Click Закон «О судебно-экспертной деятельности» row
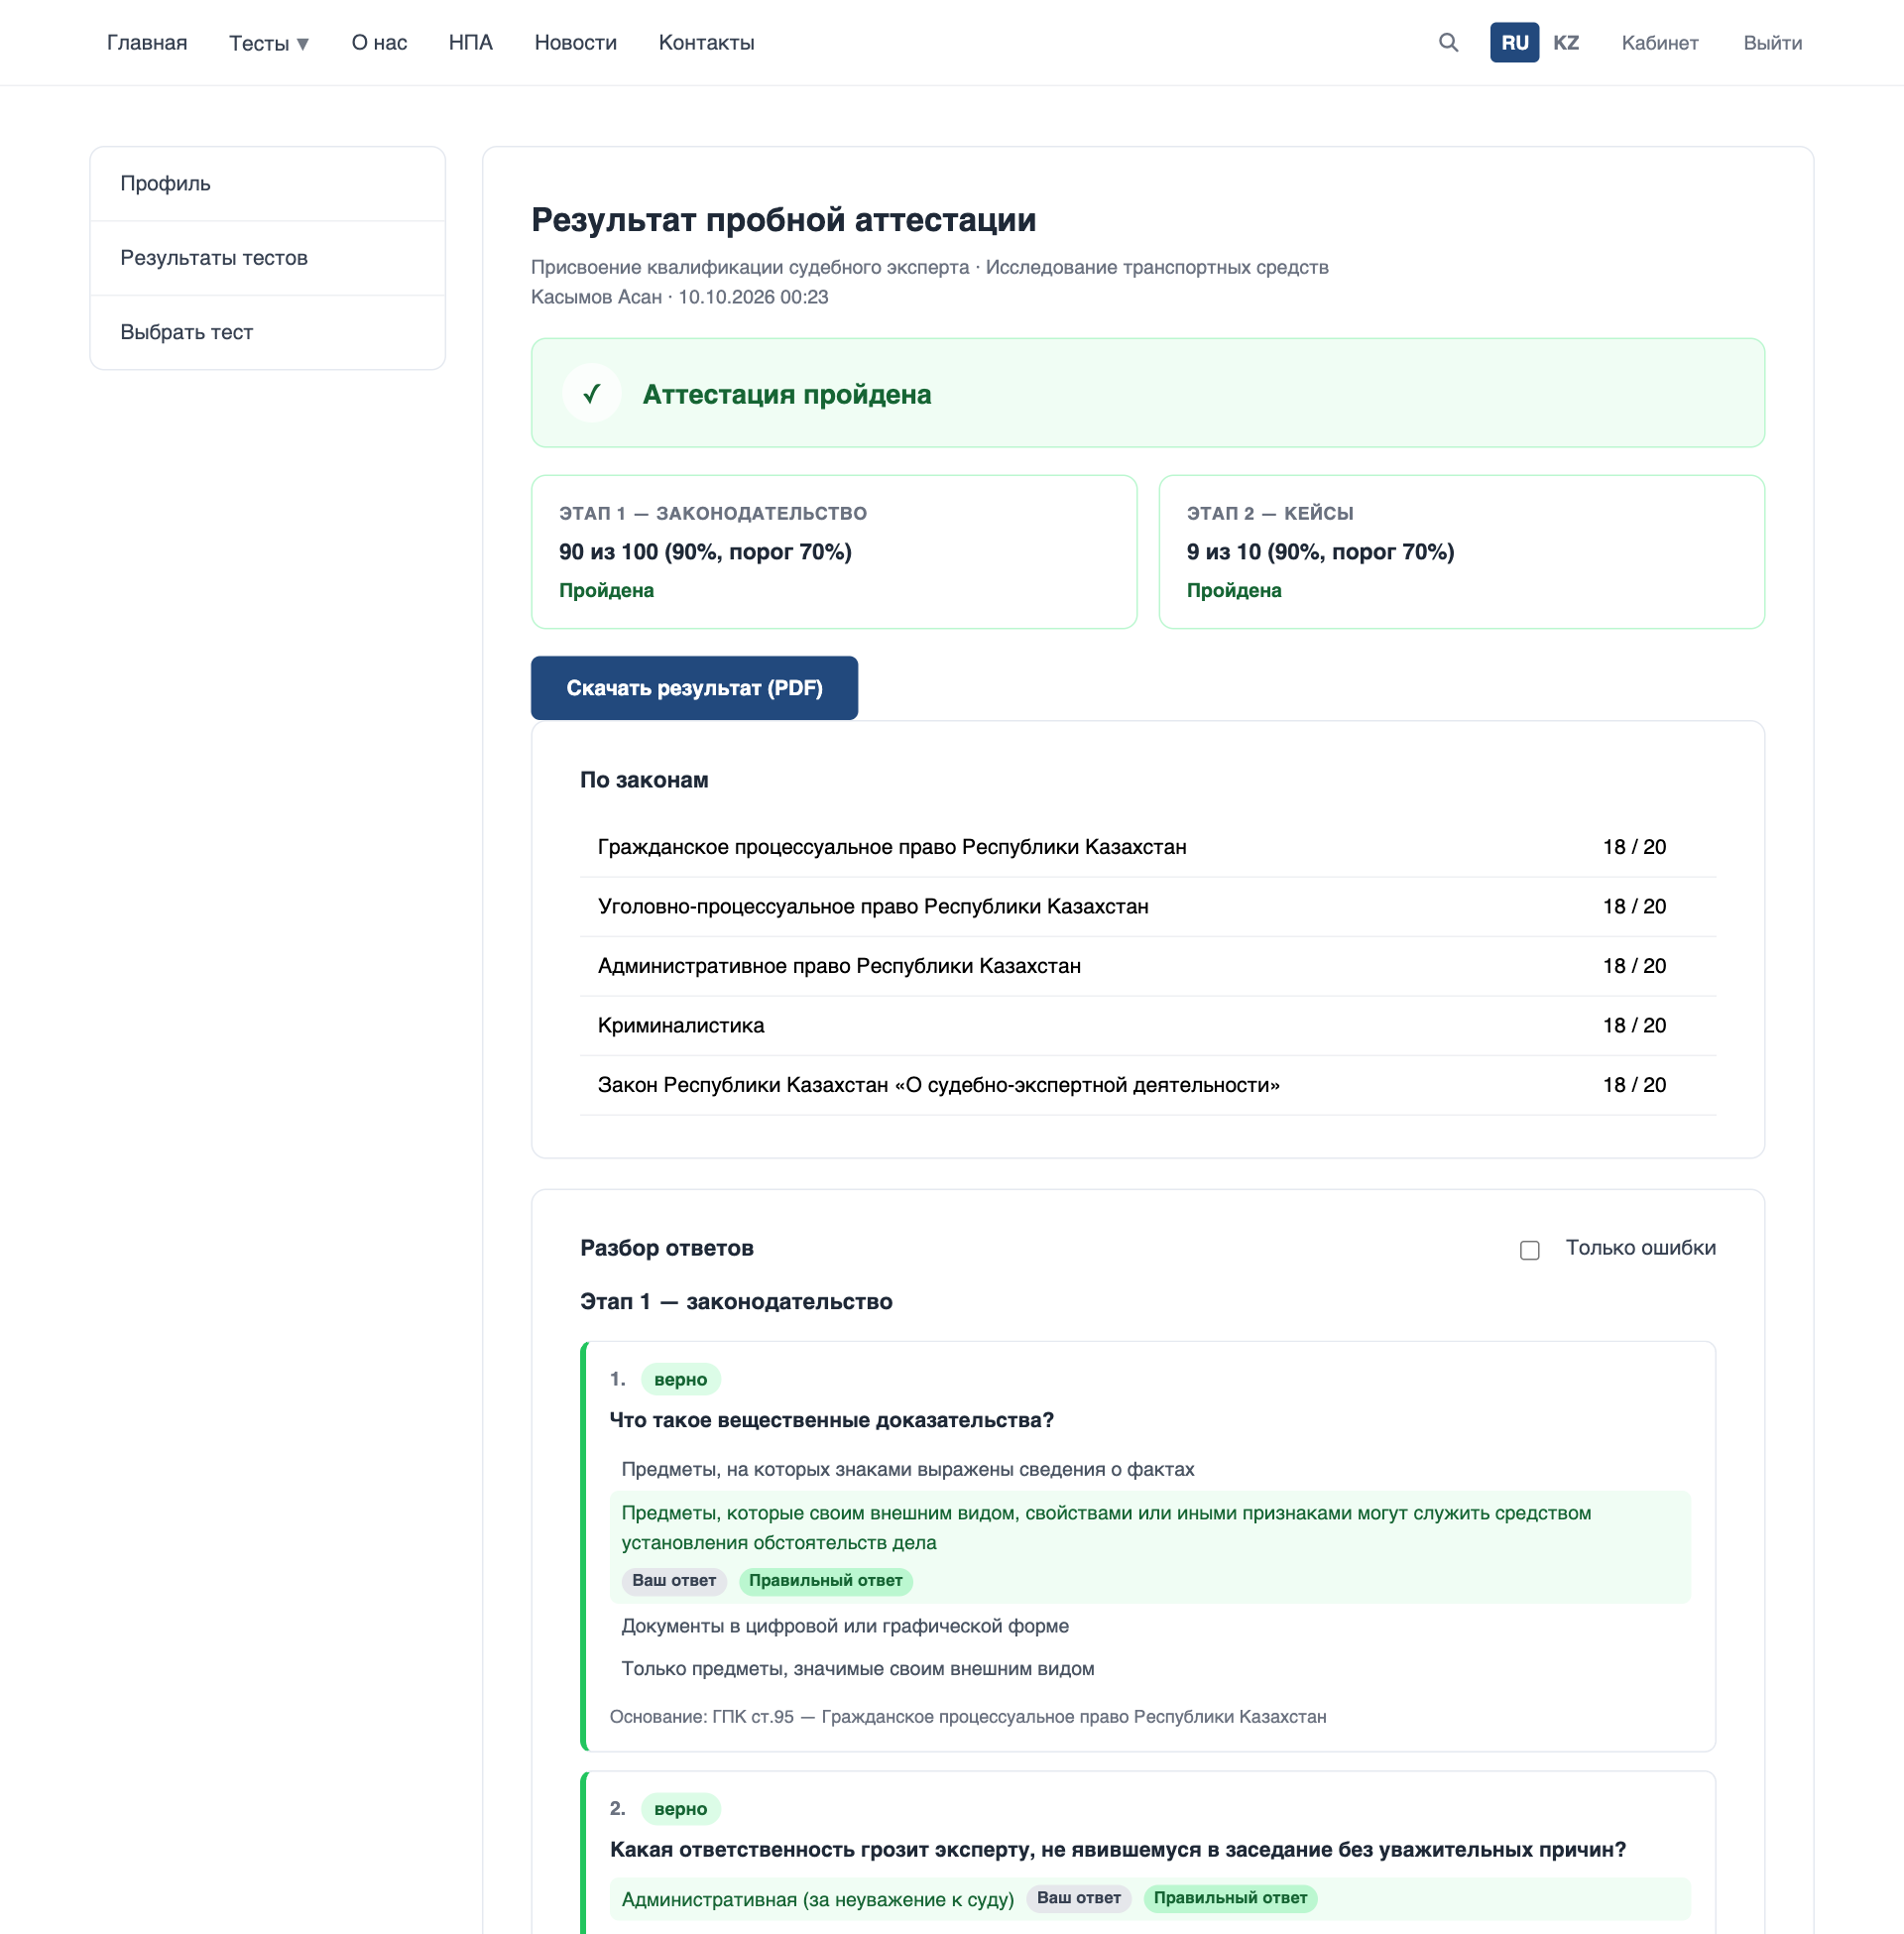Screen dimensions: 1904x1934 point(1147,1085)
